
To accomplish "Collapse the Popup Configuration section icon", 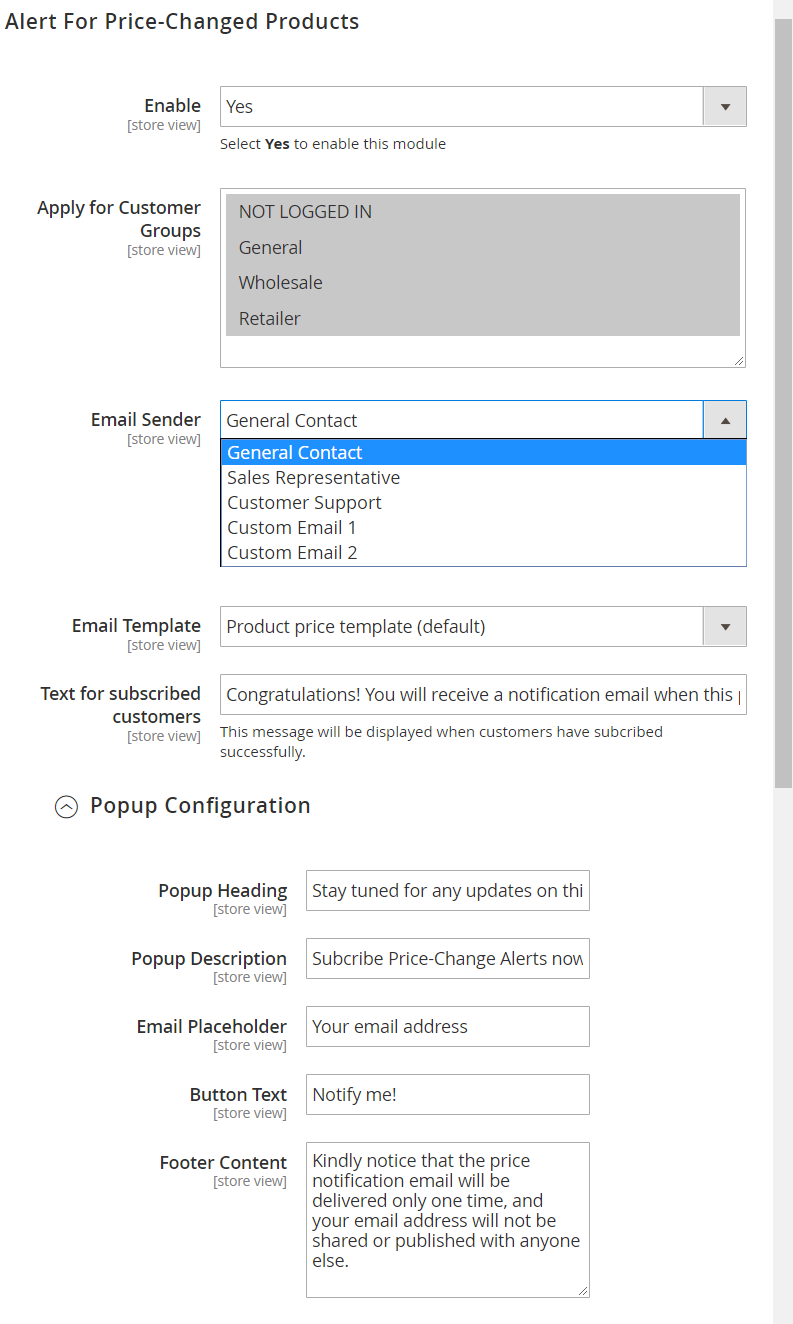I will pos(66,807).
